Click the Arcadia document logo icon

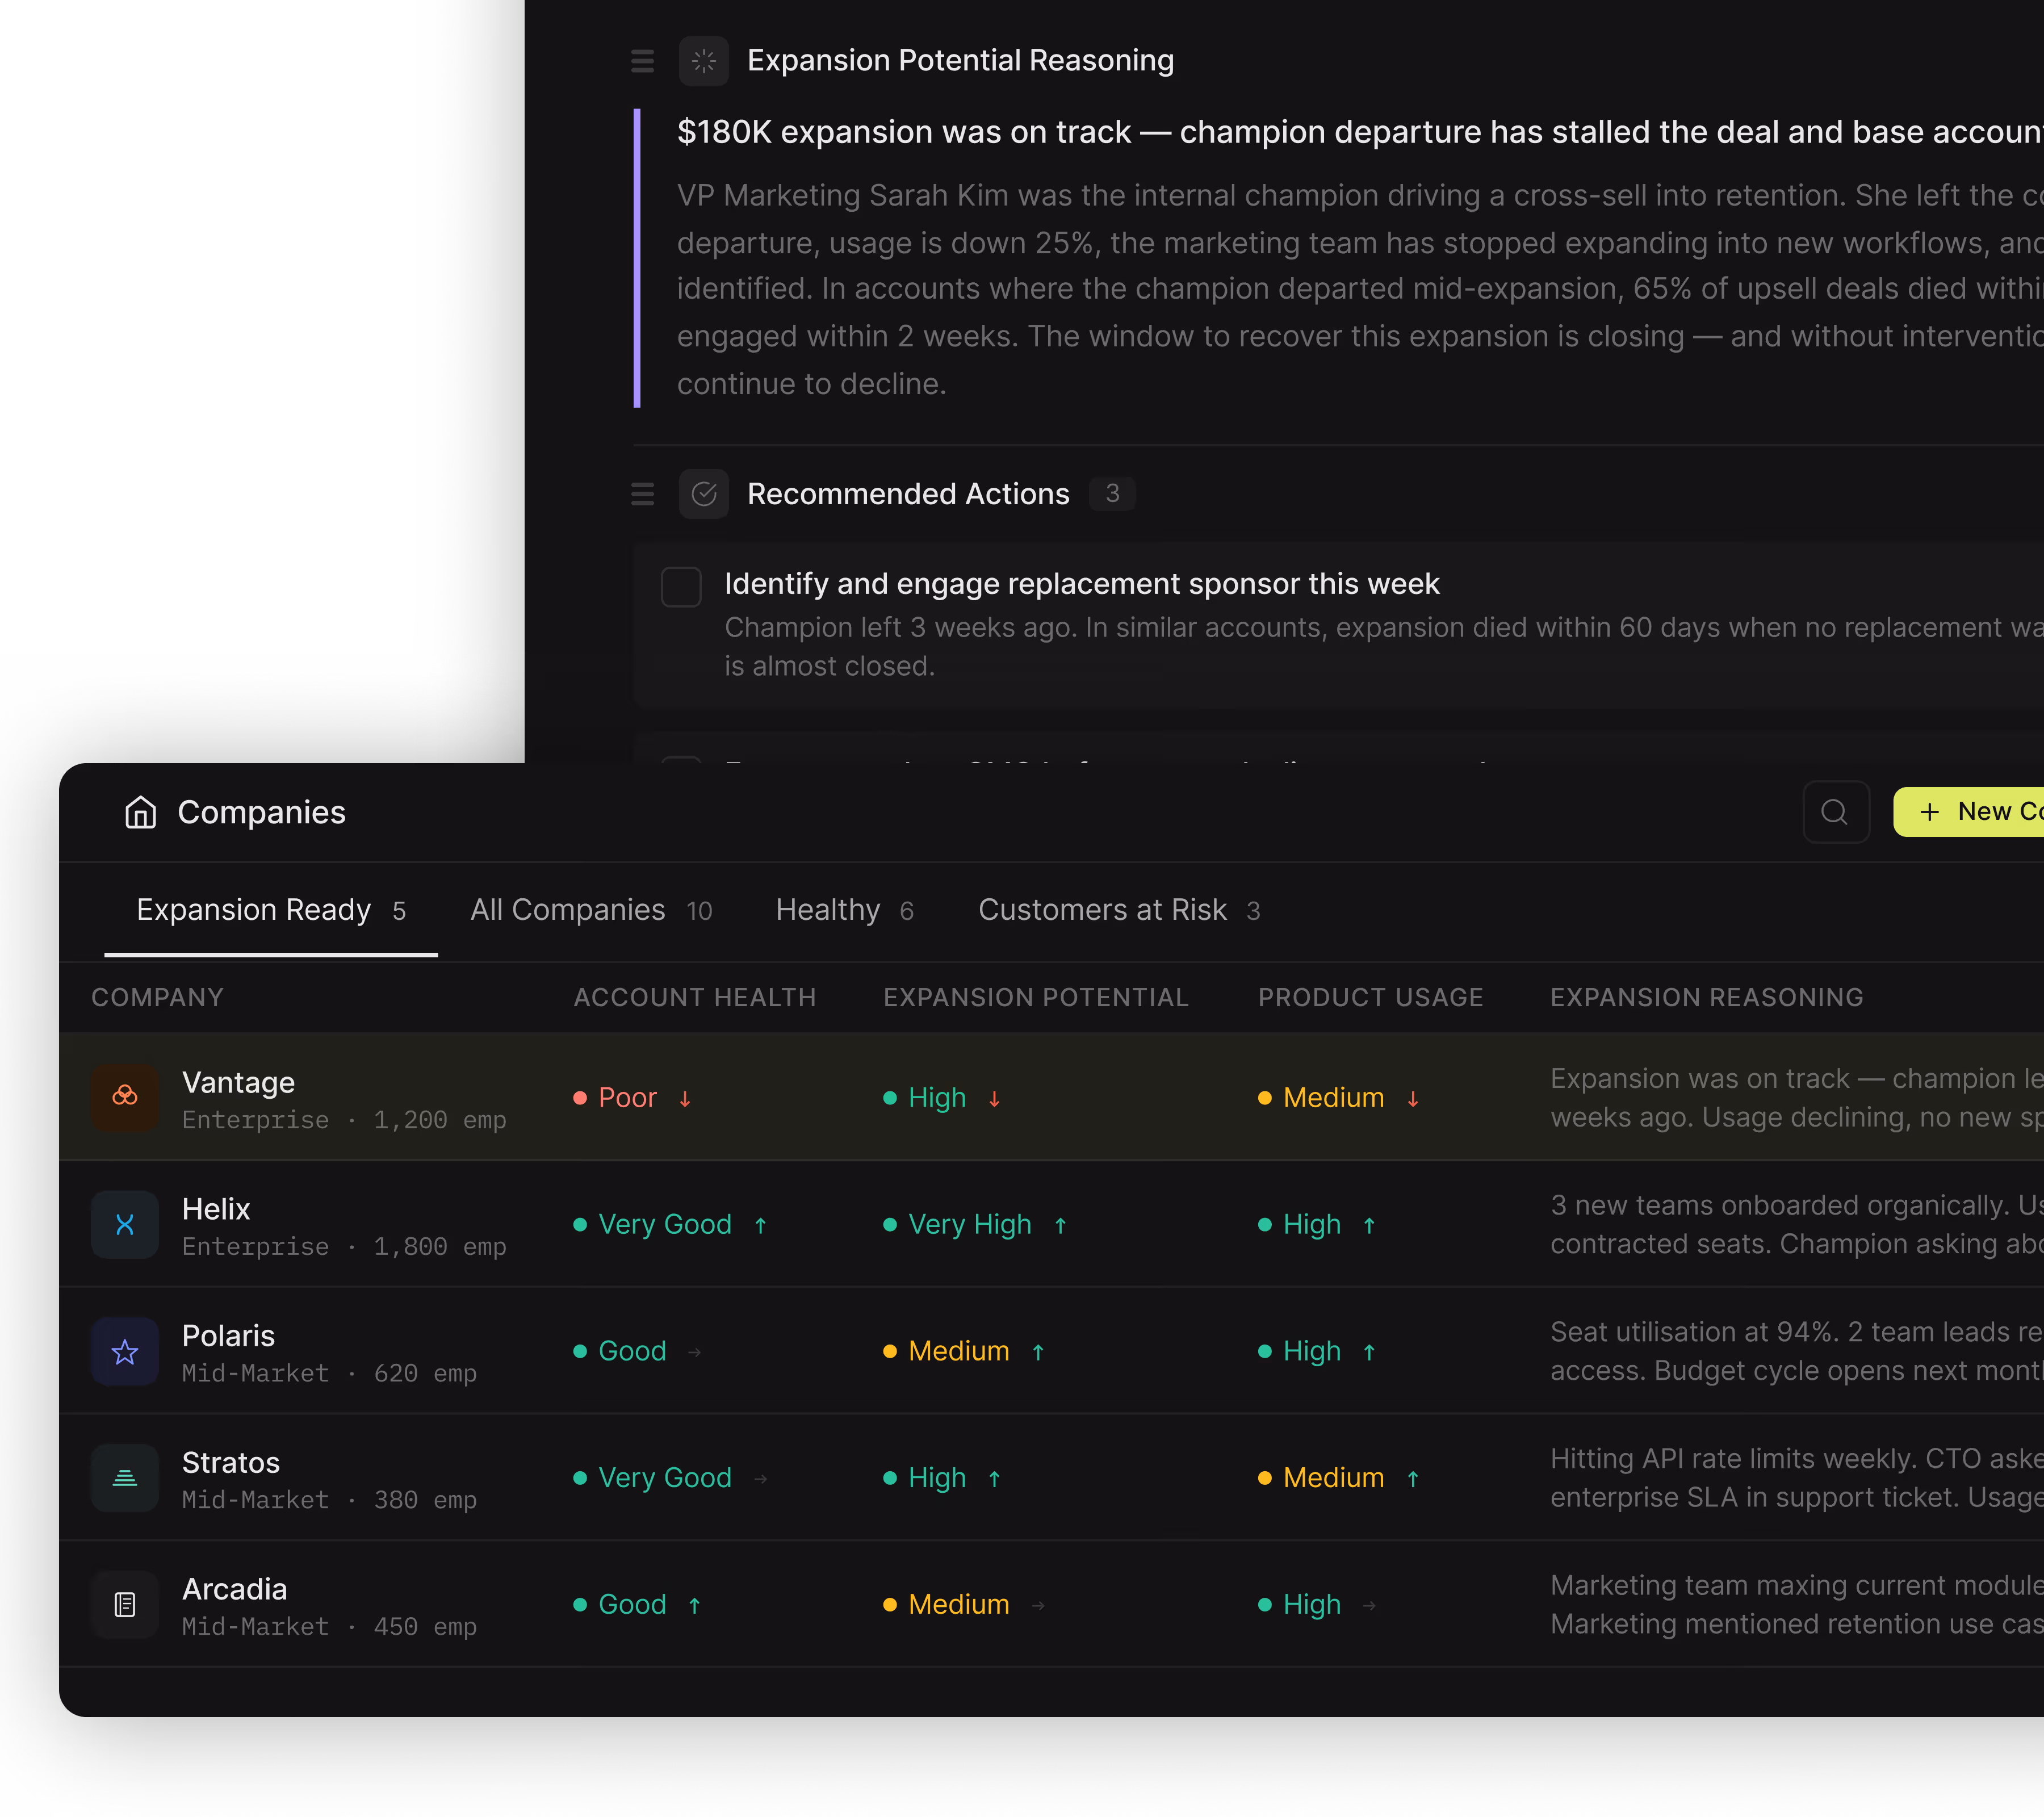(x=125, y=1605)
